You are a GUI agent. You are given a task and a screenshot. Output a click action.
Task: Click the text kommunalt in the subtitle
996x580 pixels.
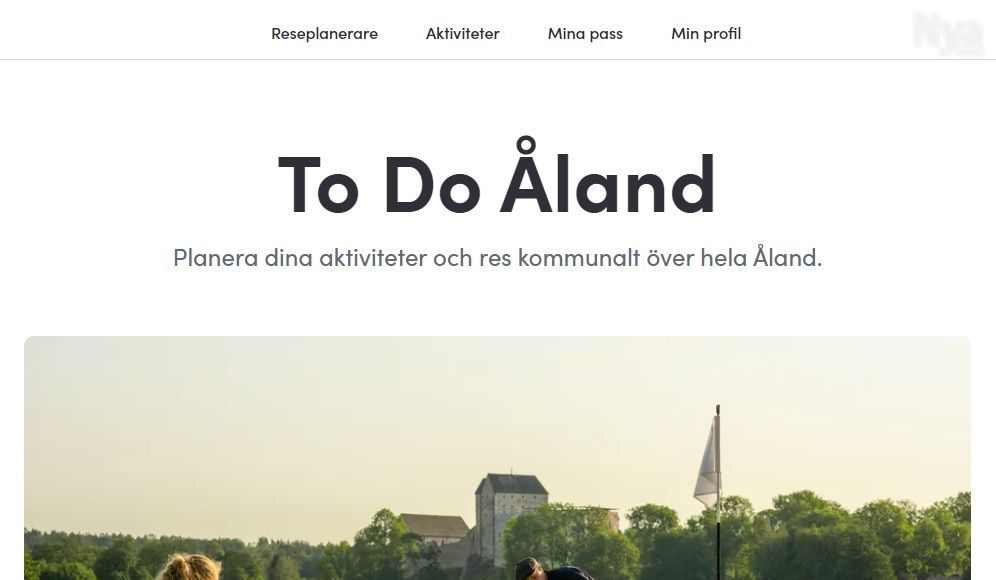(579, 258)
